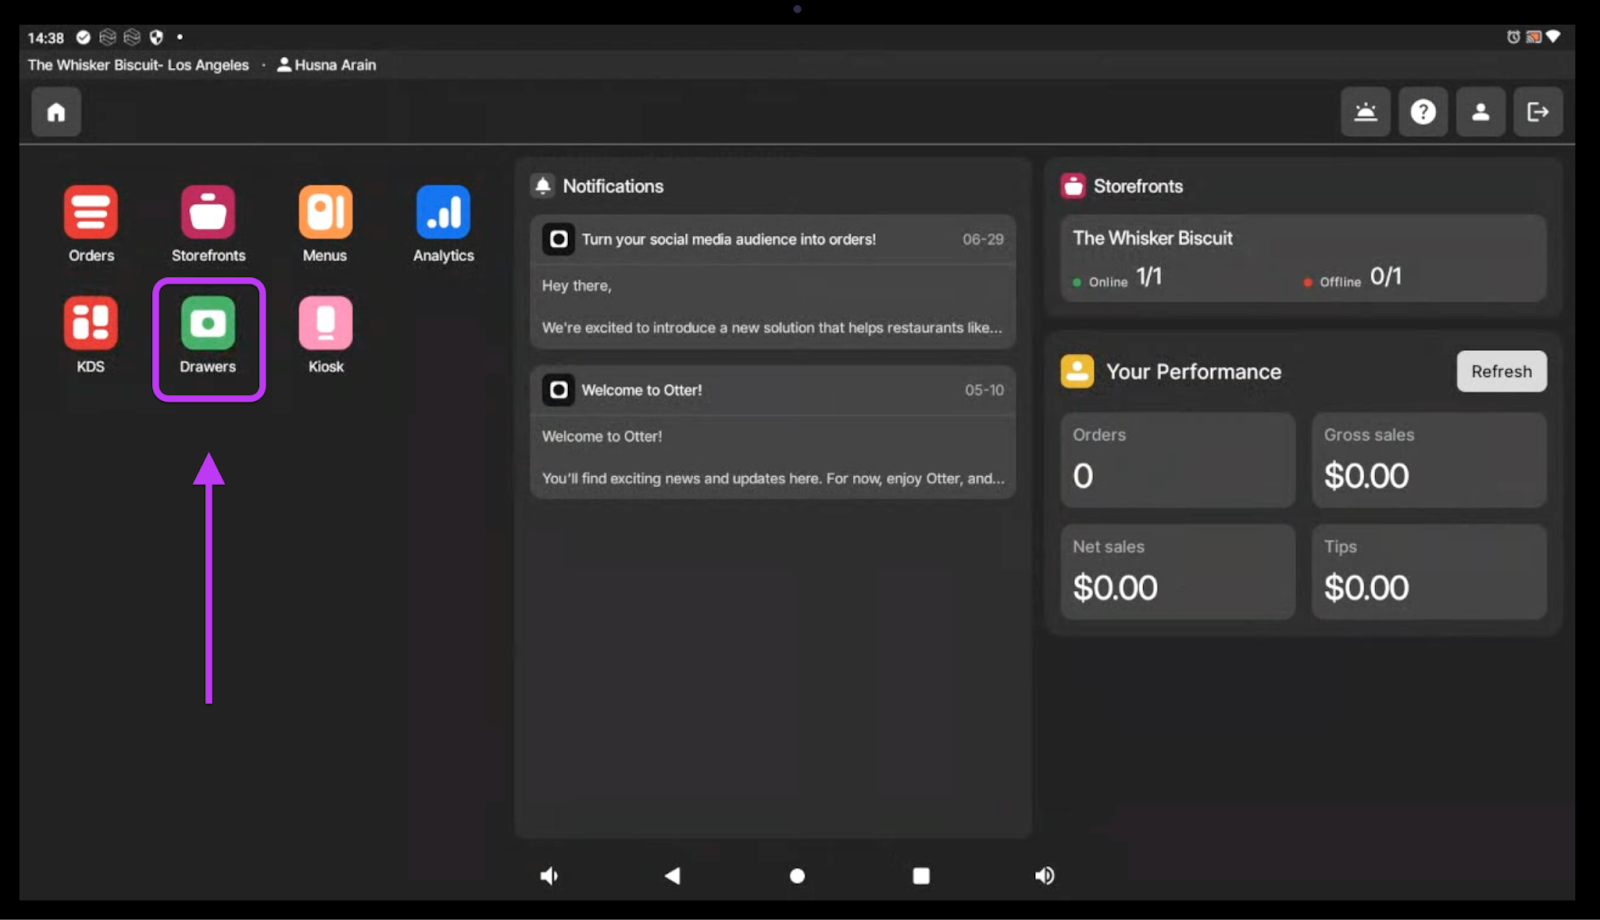Open the Storefronts app icon

208,214
